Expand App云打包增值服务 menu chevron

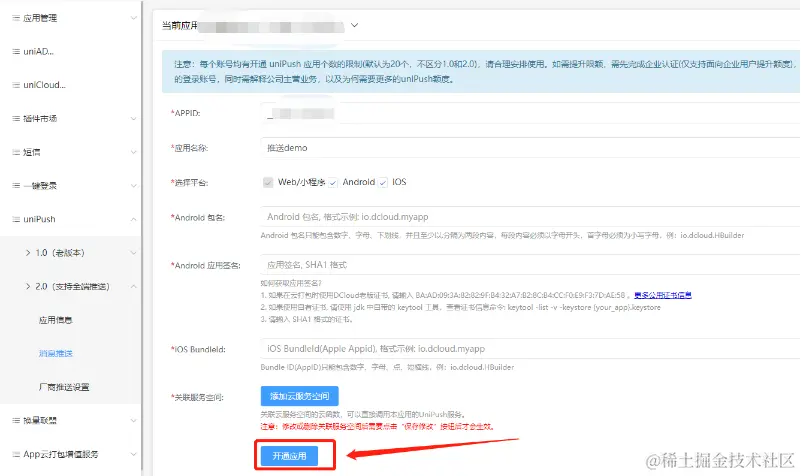(x=133, y=454)
